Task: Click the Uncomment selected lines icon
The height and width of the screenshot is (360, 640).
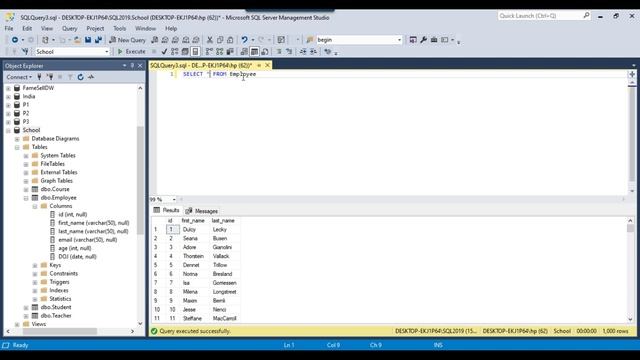Action: [x=289, y=51]
